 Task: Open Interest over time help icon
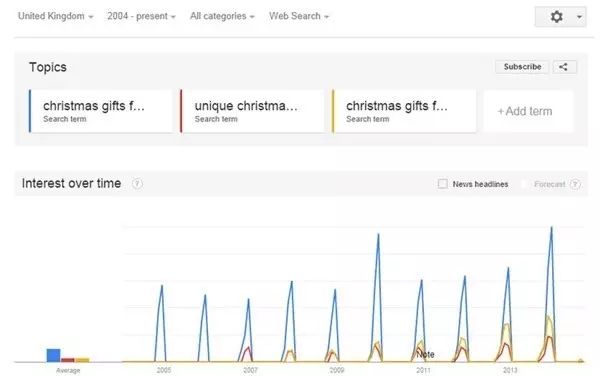[137, 184]
